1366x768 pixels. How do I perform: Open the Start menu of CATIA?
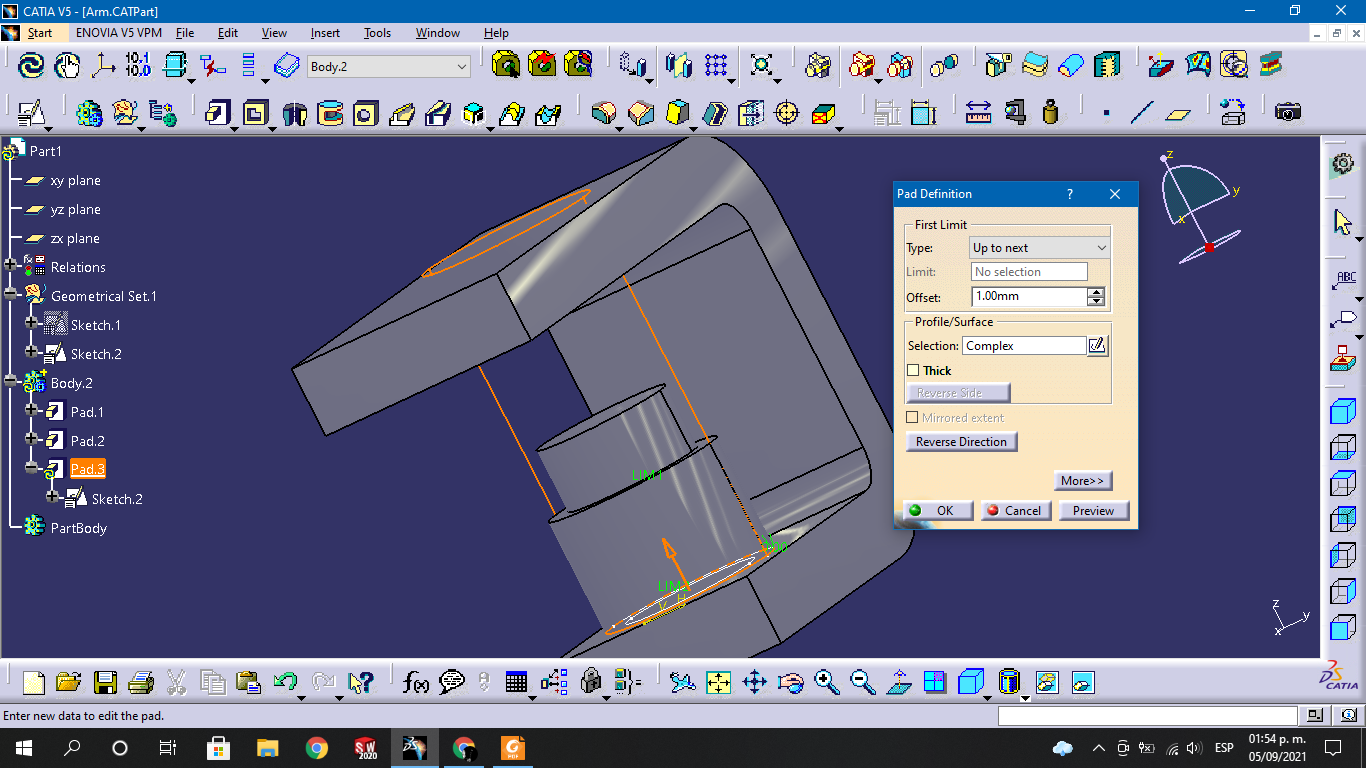point(40,32)
